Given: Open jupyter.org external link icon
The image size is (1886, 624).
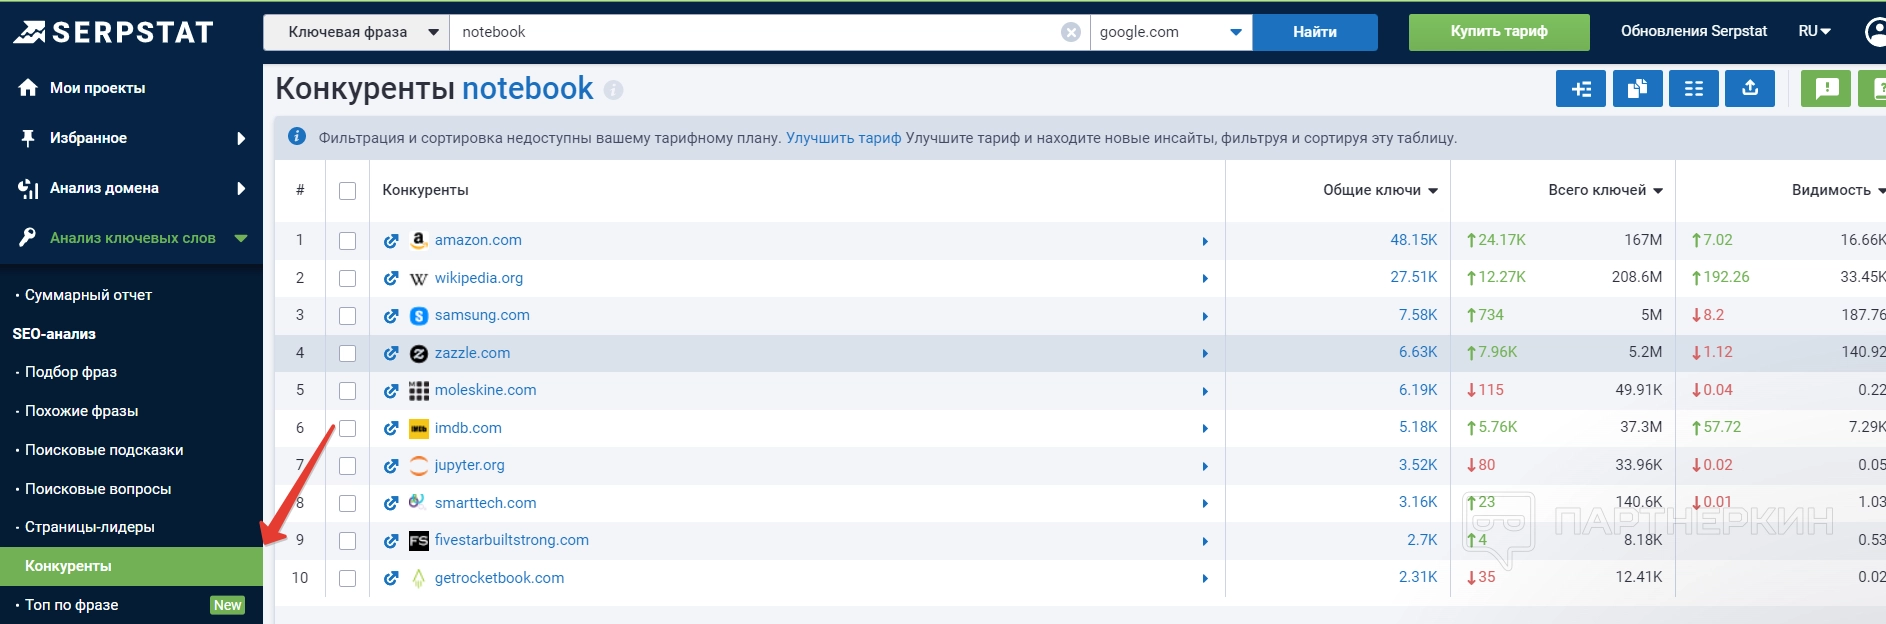Looking at the screenshot, I should (391, 466).
